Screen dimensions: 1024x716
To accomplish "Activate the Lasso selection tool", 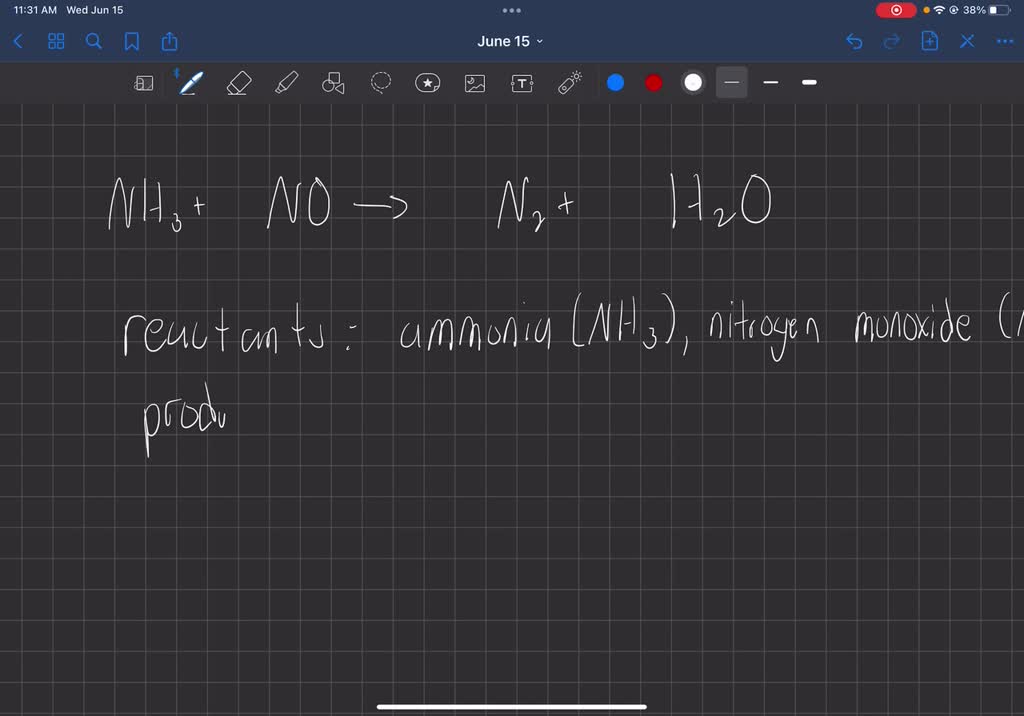I will click(380, 83).
